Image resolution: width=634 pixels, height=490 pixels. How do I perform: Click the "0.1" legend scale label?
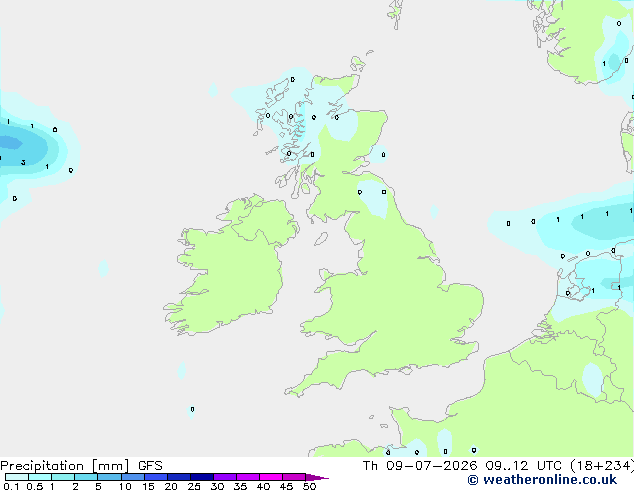(11, 486)
